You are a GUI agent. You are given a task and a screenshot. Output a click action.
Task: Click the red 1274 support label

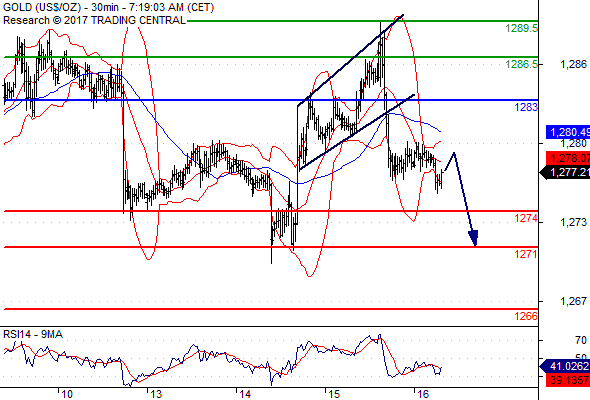pos(526,218)
